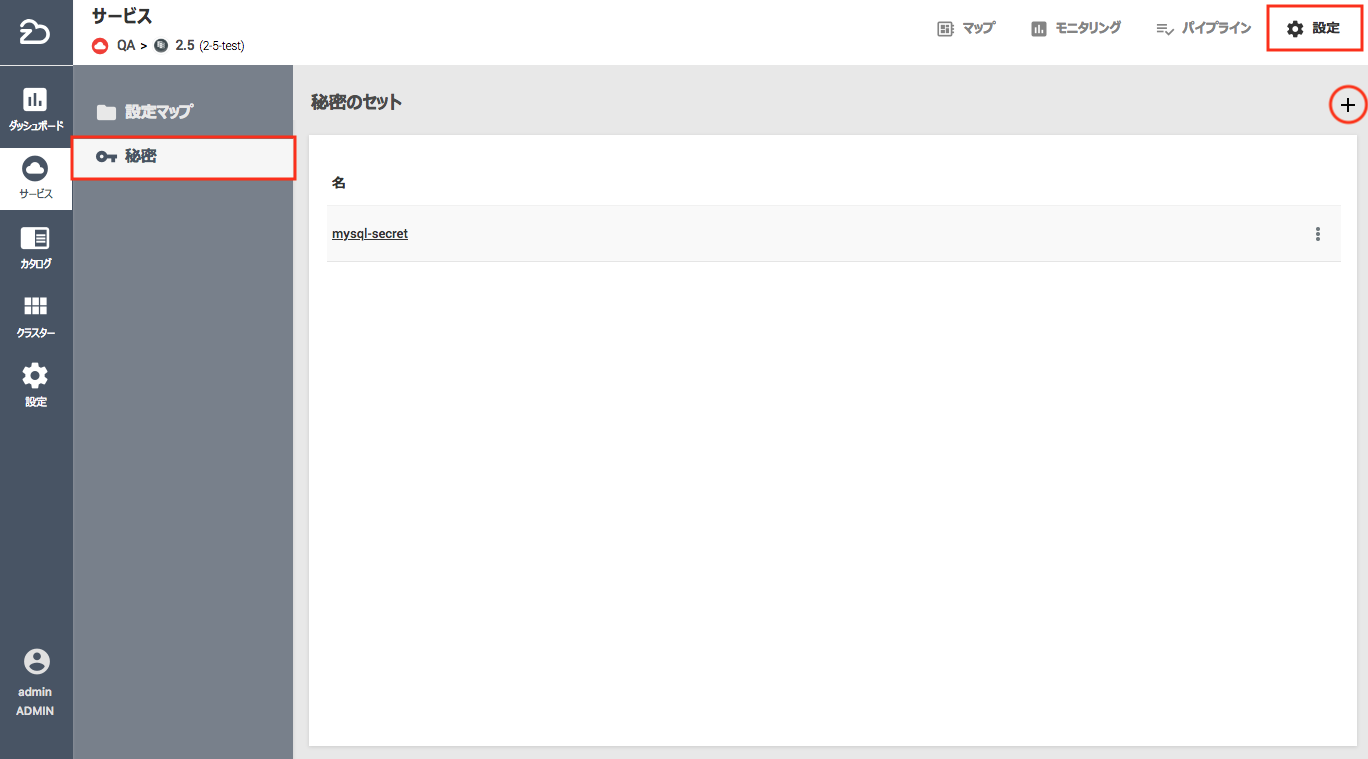This screenshot has width=1368, height=759.
Task: Switch to the マップ tab
Action: (x=966, y=29)
